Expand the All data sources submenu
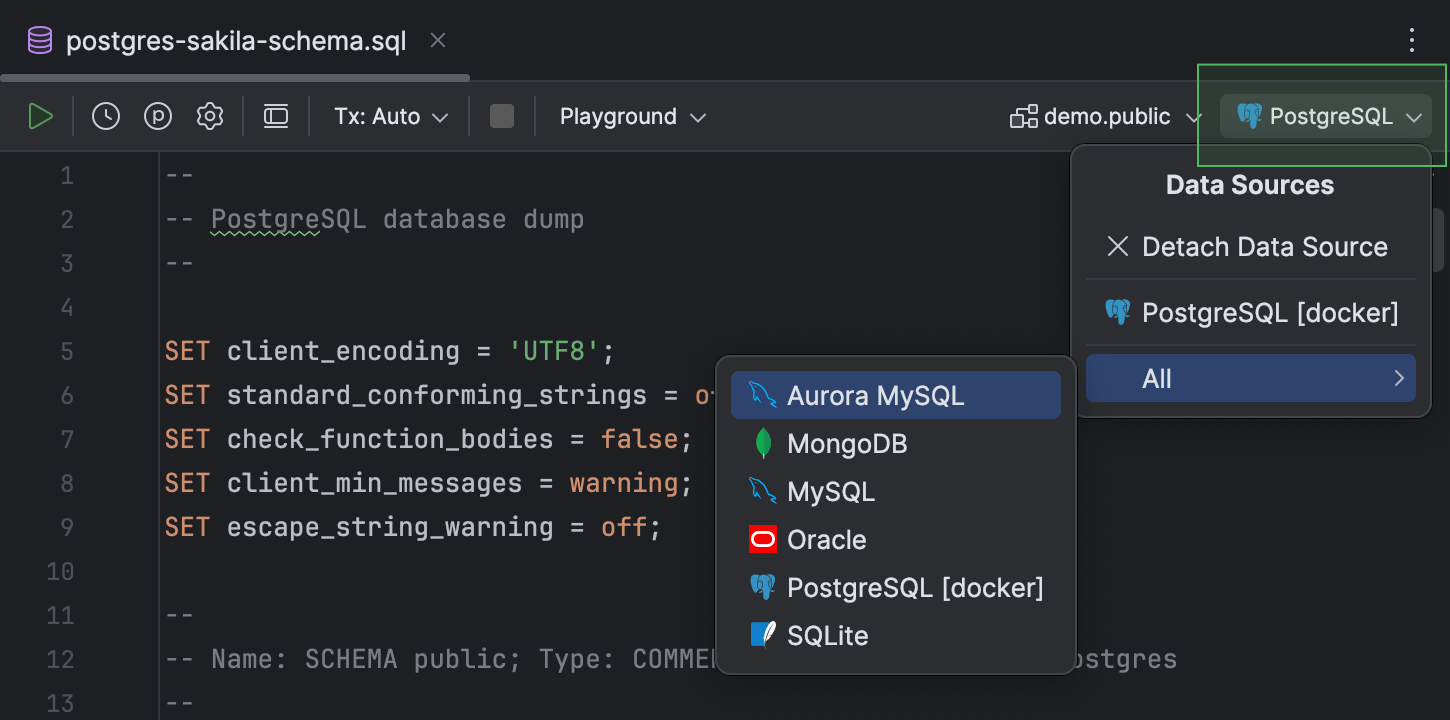 [x=1250, y=378]
